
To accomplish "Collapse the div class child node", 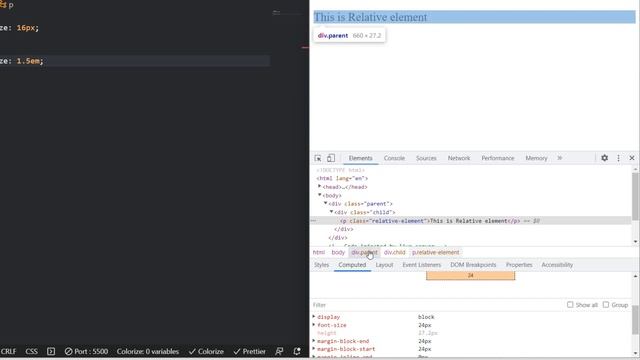I will [x=331, y=212].
